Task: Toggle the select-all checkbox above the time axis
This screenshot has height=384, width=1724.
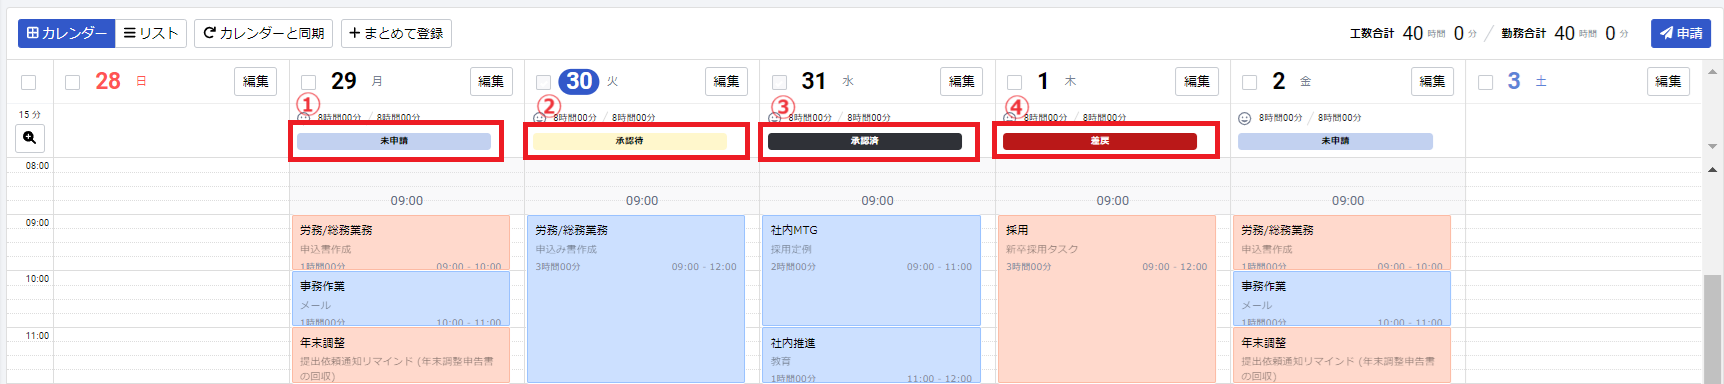Action: (x=28, y=82)
